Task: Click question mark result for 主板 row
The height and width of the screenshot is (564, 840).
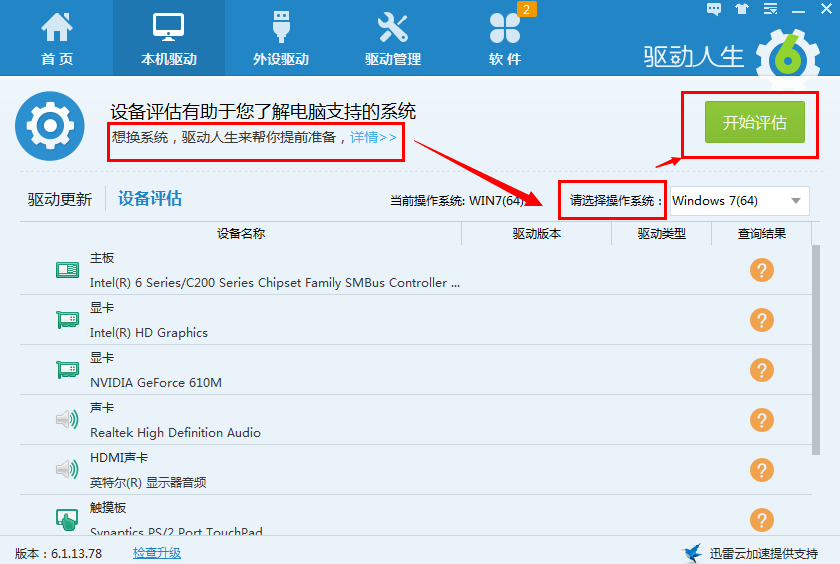Action: point(762,270)
